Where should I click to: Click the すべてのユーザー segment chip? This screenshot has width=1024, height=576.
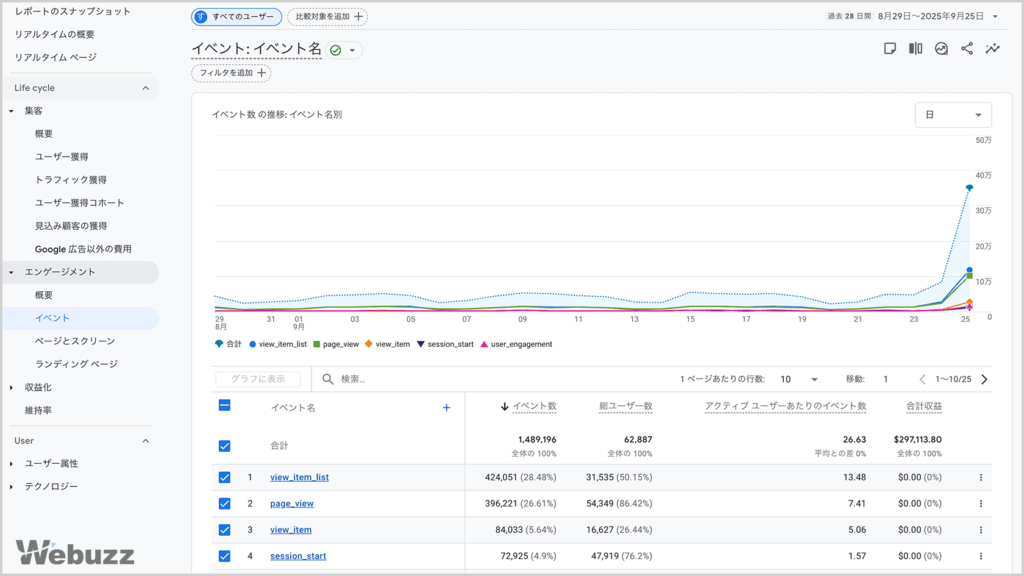pyautogui.click(x=236, y=16)
